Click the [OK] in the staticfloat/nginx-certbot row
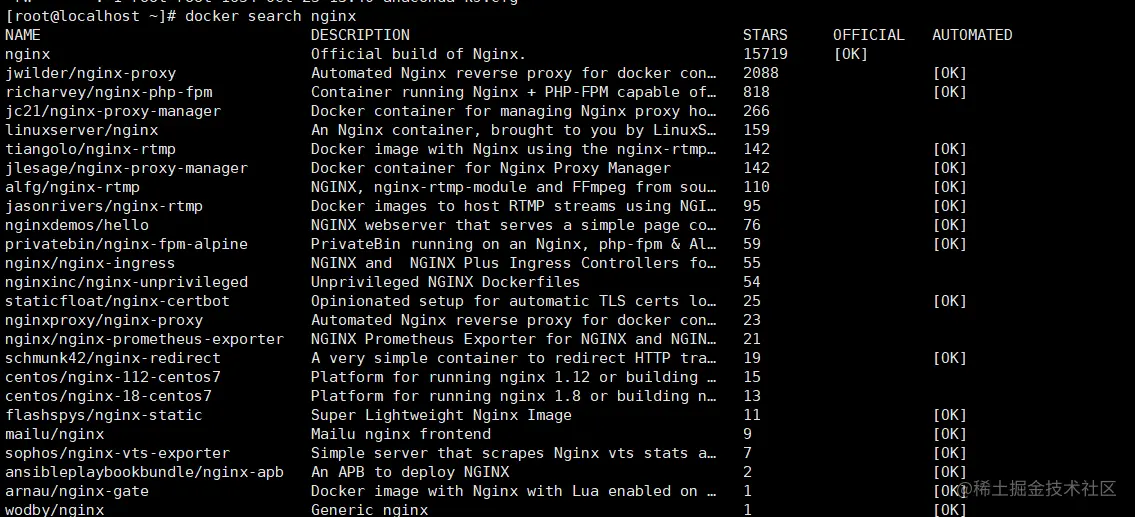This screenshot has width=1135, height=517. click(950, 301)
